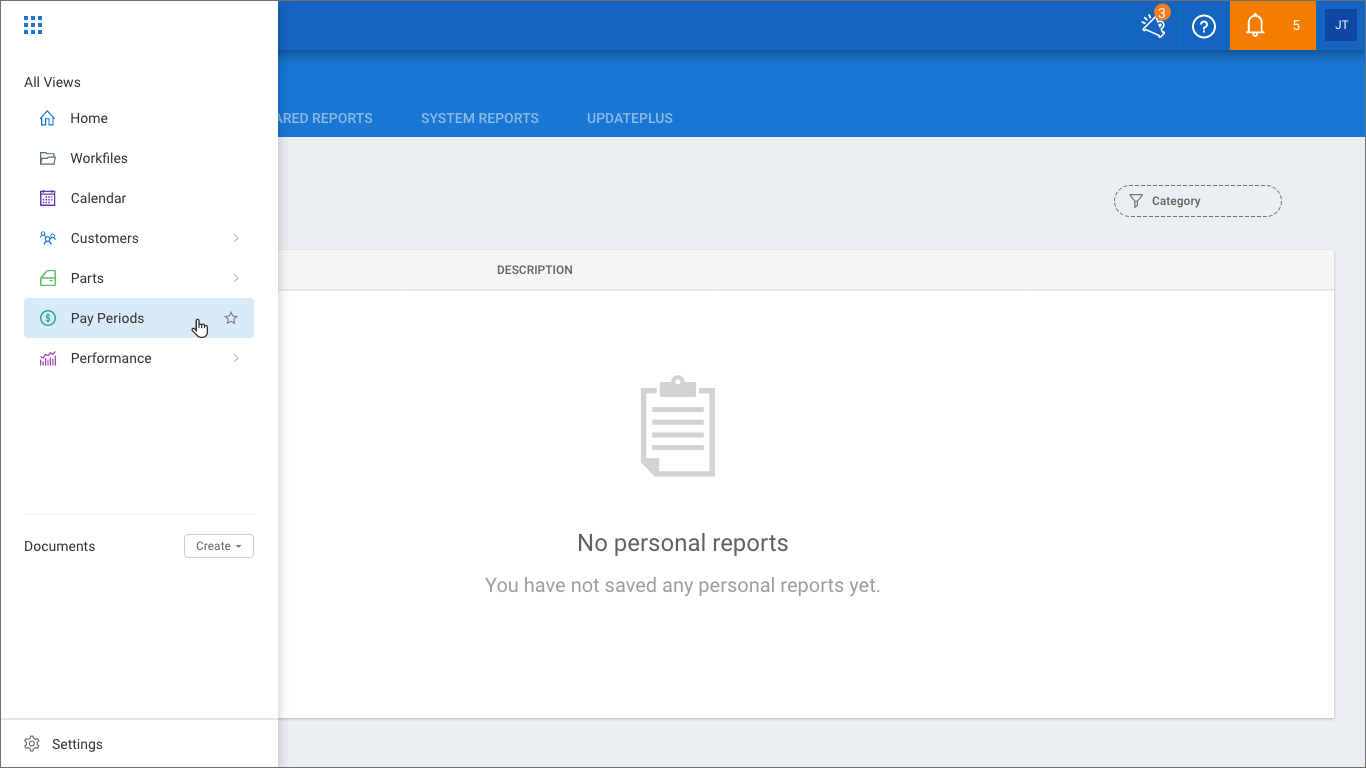Switch to the System Reports tab
The height and width of the screenshot is (768, 1366).
tap(480, 118)
